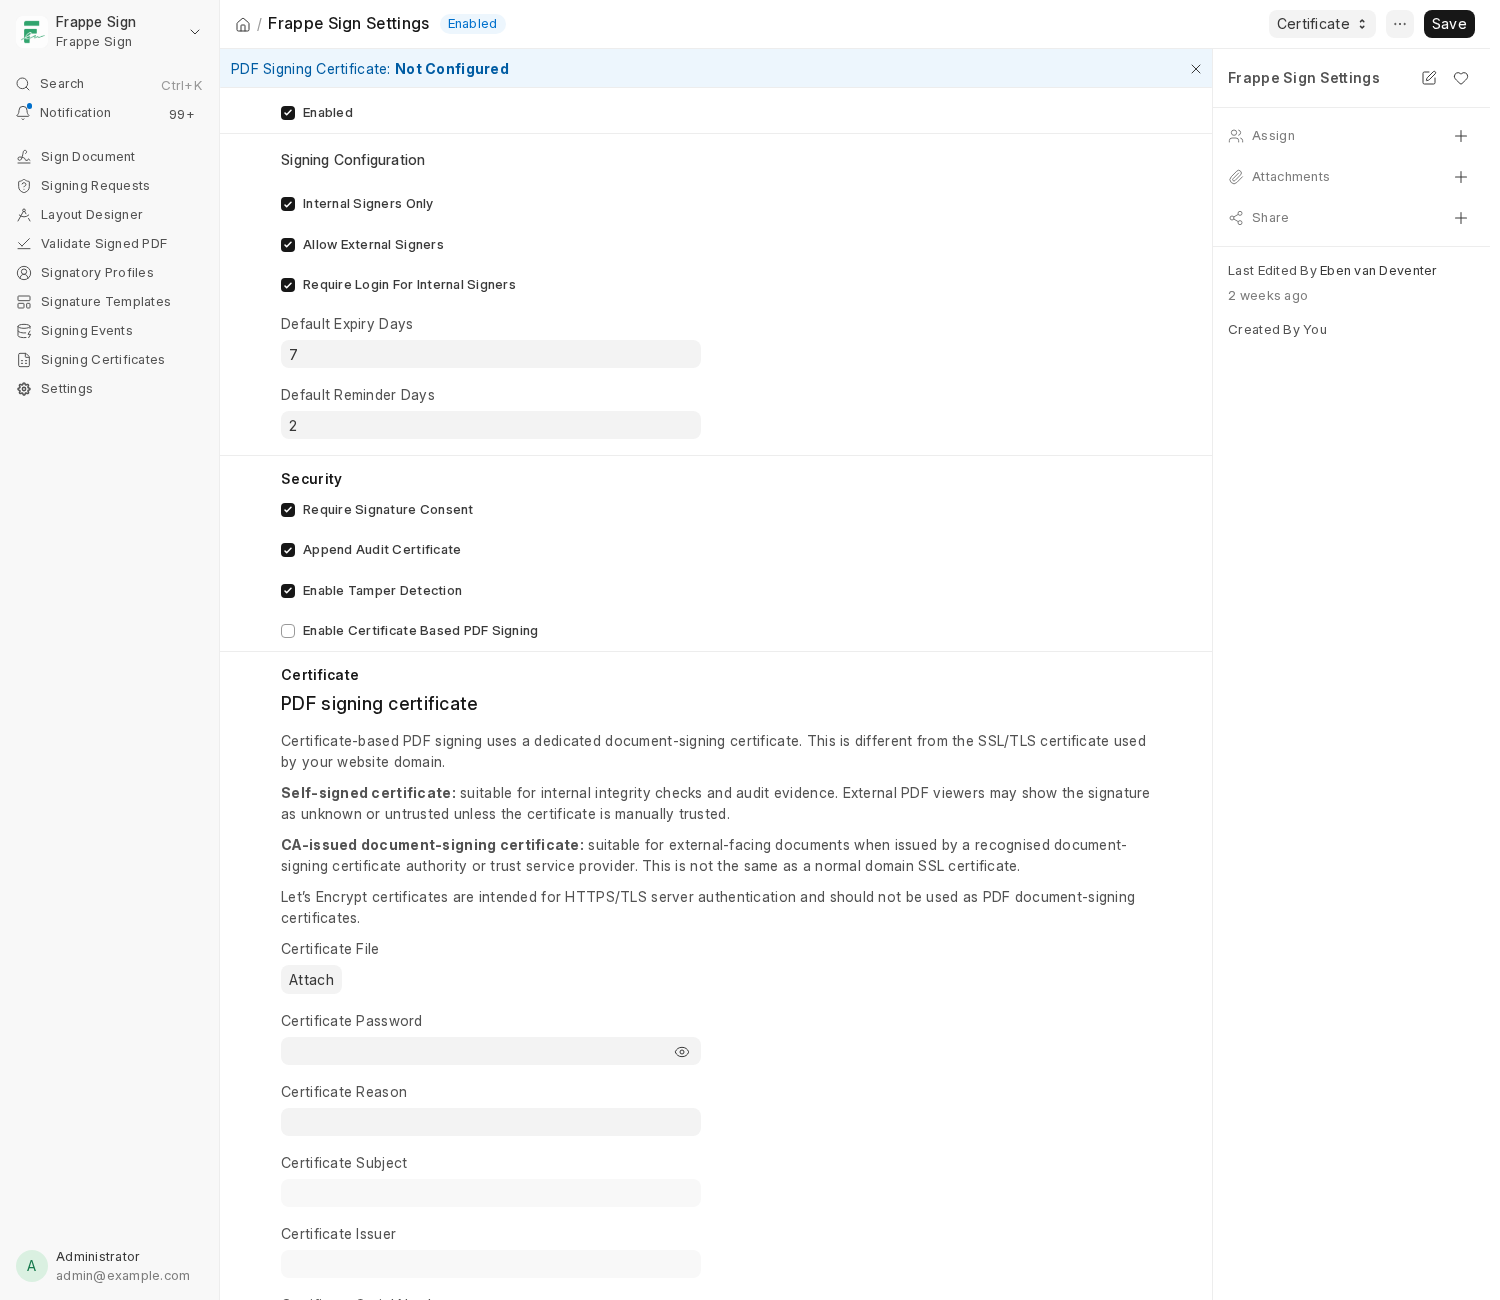Click the Attachments paperclip icon

(x=1236, y=177)
